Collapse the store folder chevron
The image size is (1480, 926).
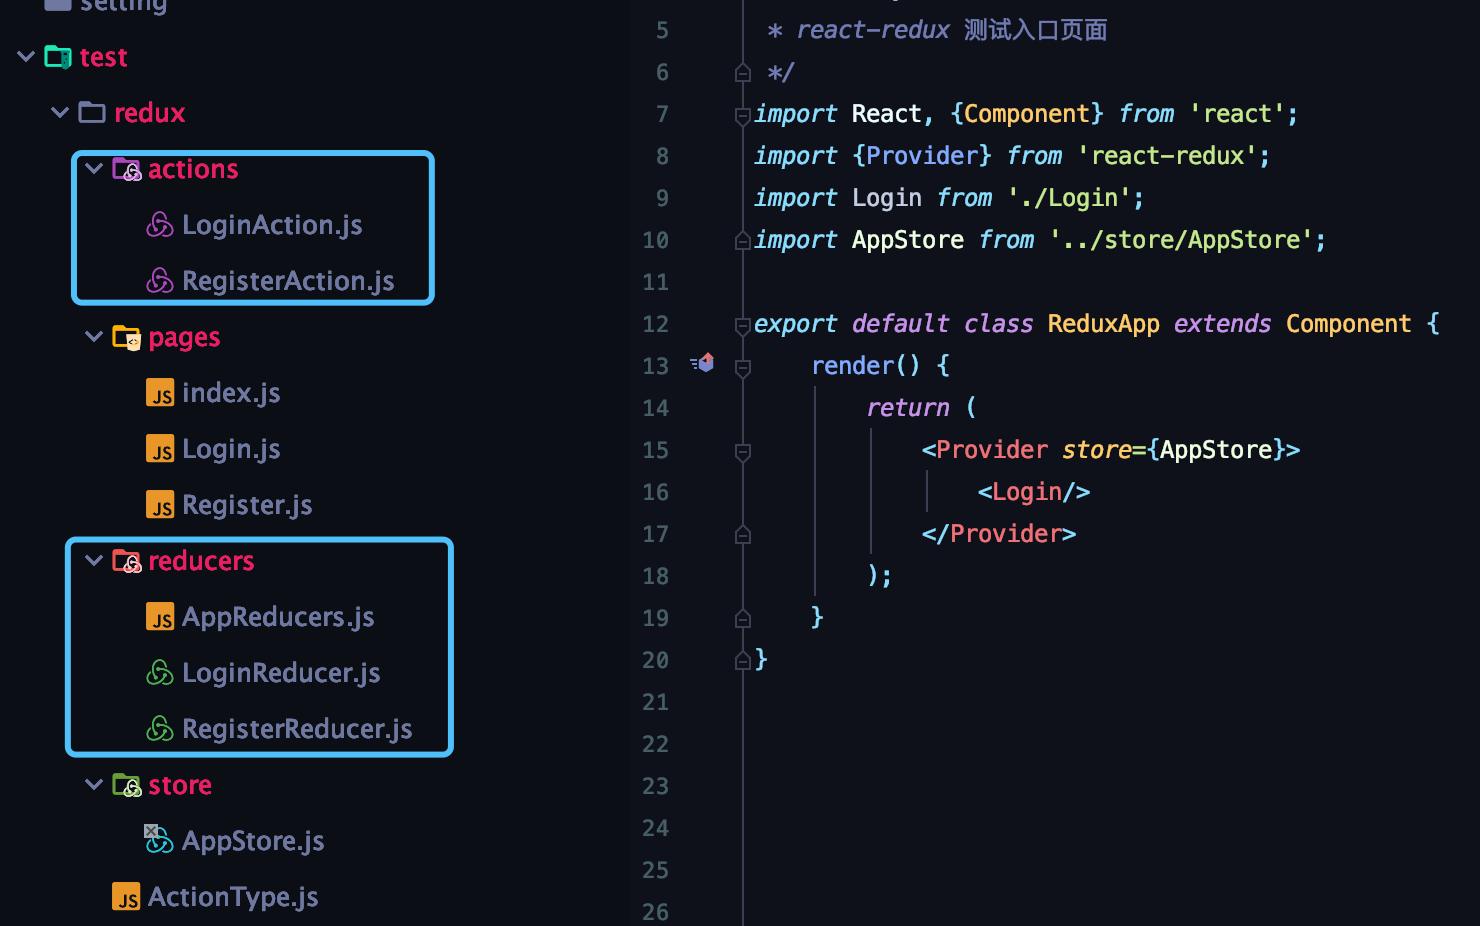click(x=94, y=785)
